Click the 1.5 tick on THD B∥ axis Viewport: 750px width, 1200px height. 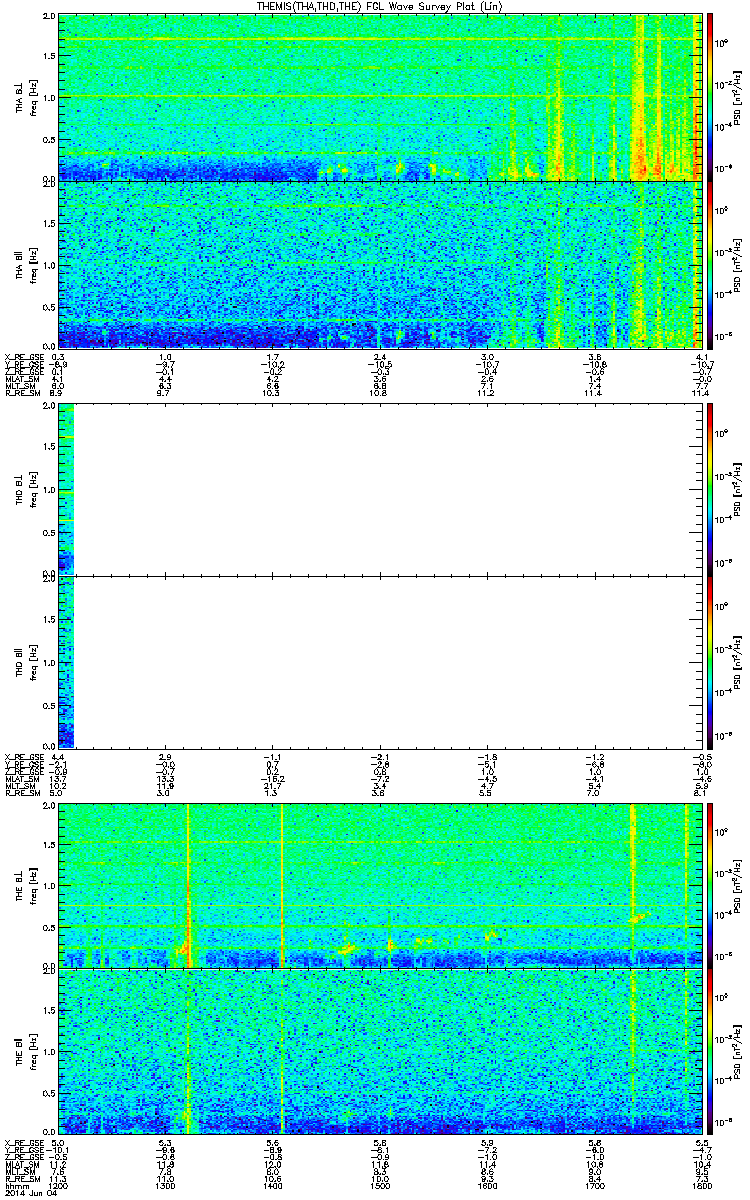pos(49,619)
